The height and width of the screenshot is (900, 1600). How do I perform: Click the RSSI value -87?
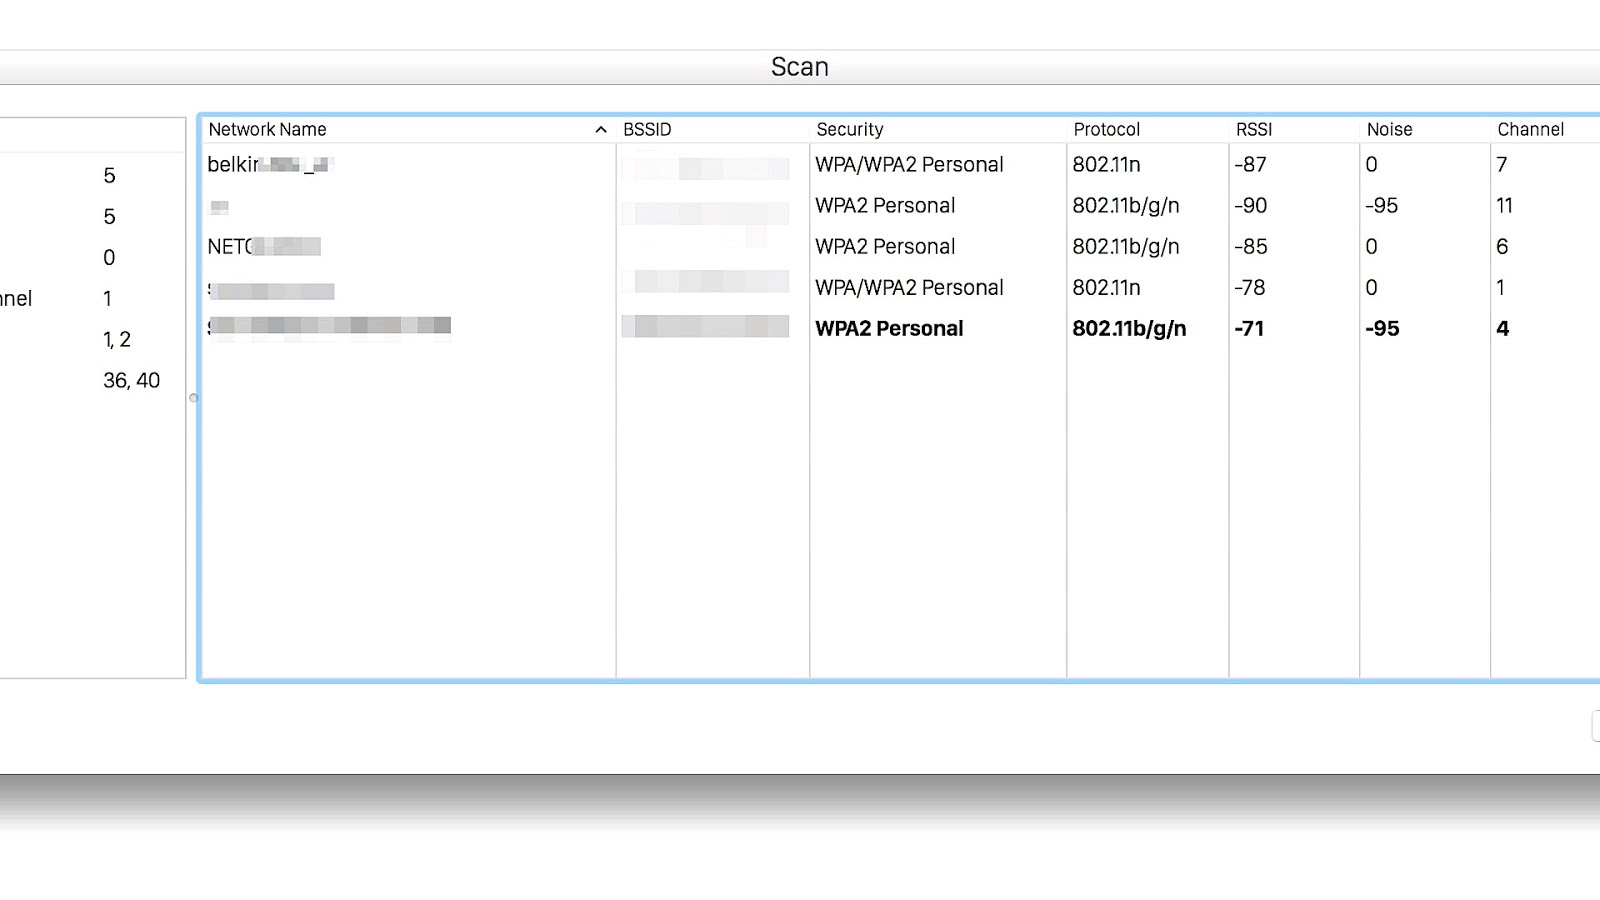[x=1250, y=165]
